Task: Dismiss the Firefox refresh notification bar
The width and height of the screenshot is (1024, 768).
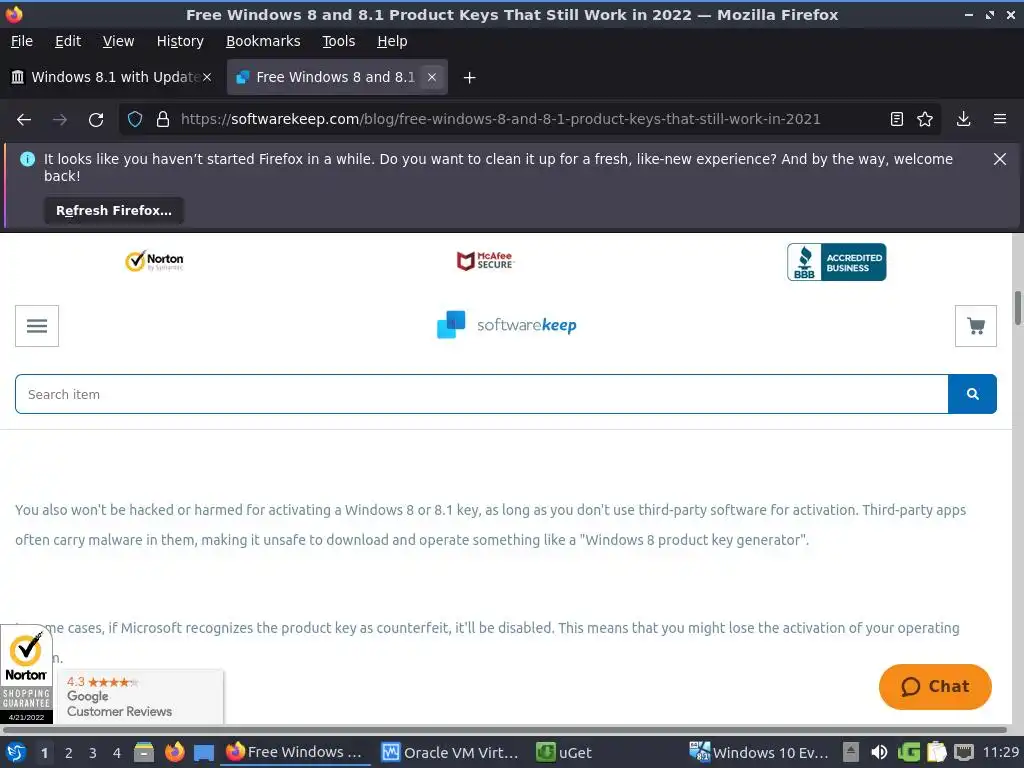Action: [999, 159]
